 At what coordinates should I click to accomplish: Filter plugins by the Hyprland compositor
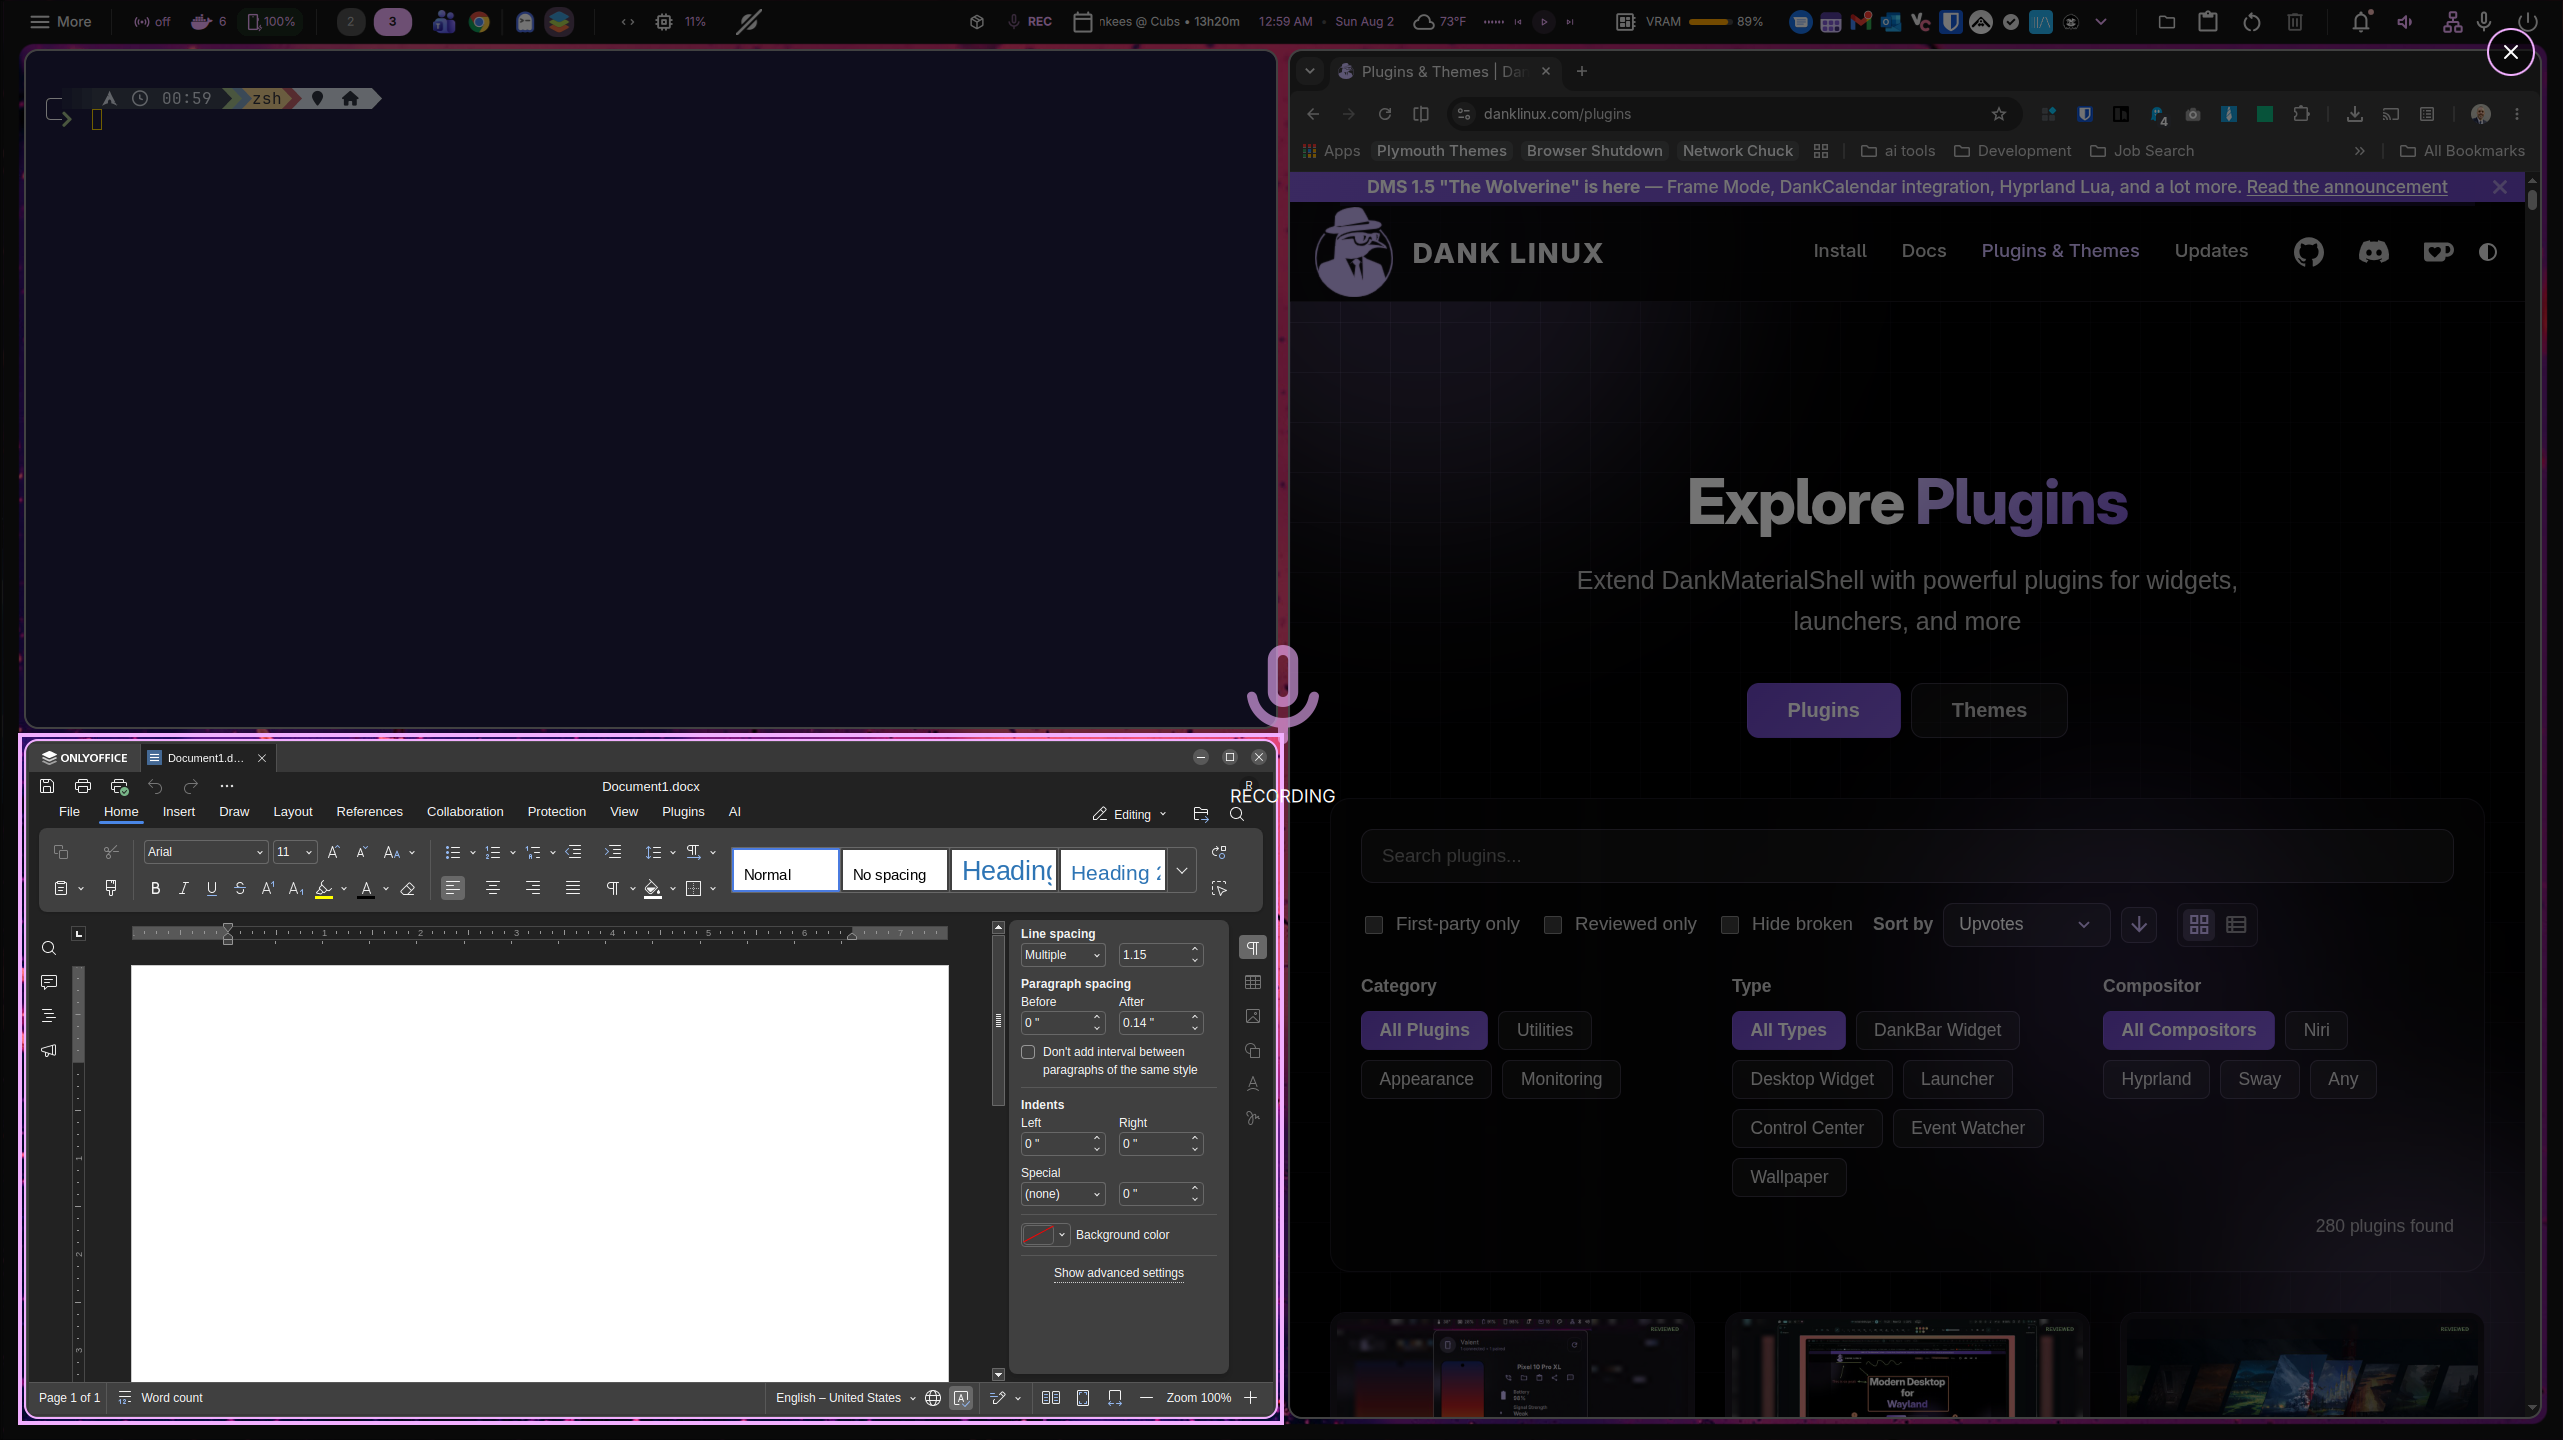click(x=2156, y=1079)
